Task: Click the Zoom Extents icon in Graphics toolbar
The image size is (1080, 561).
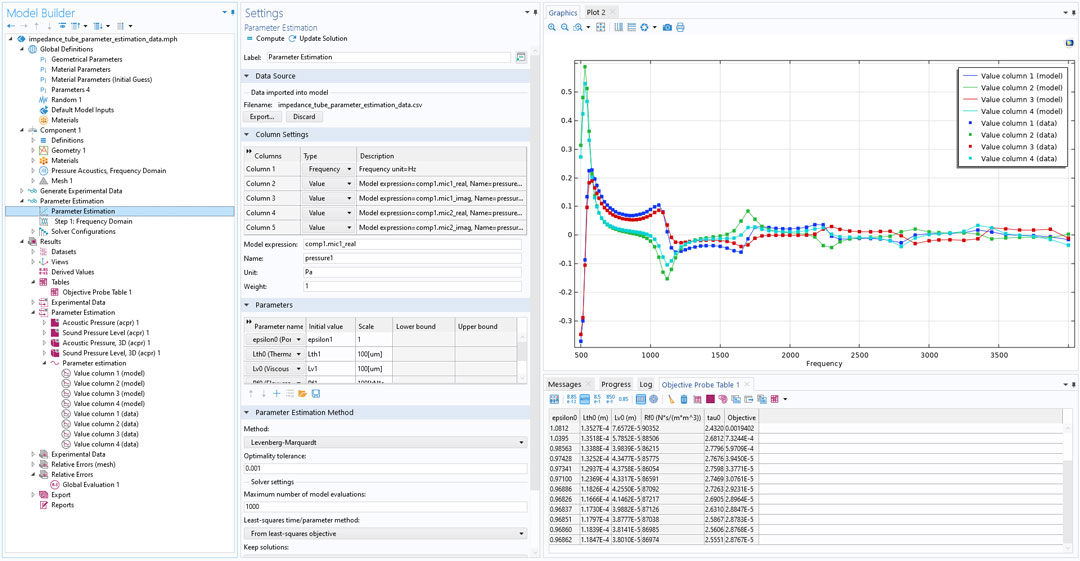Action: [601, 27]
